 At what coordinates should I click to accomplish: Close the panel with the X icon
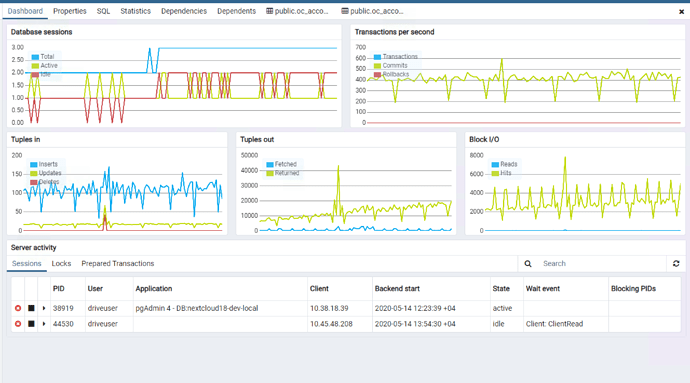pyautogui.click(x=681, y=12)
